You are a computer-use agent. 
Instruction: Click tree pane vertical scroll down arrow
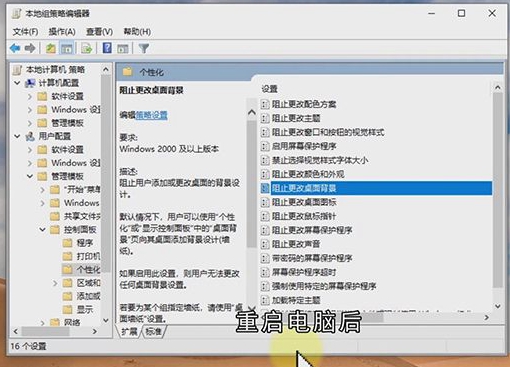pyautogui.click(x=106, y=320)
